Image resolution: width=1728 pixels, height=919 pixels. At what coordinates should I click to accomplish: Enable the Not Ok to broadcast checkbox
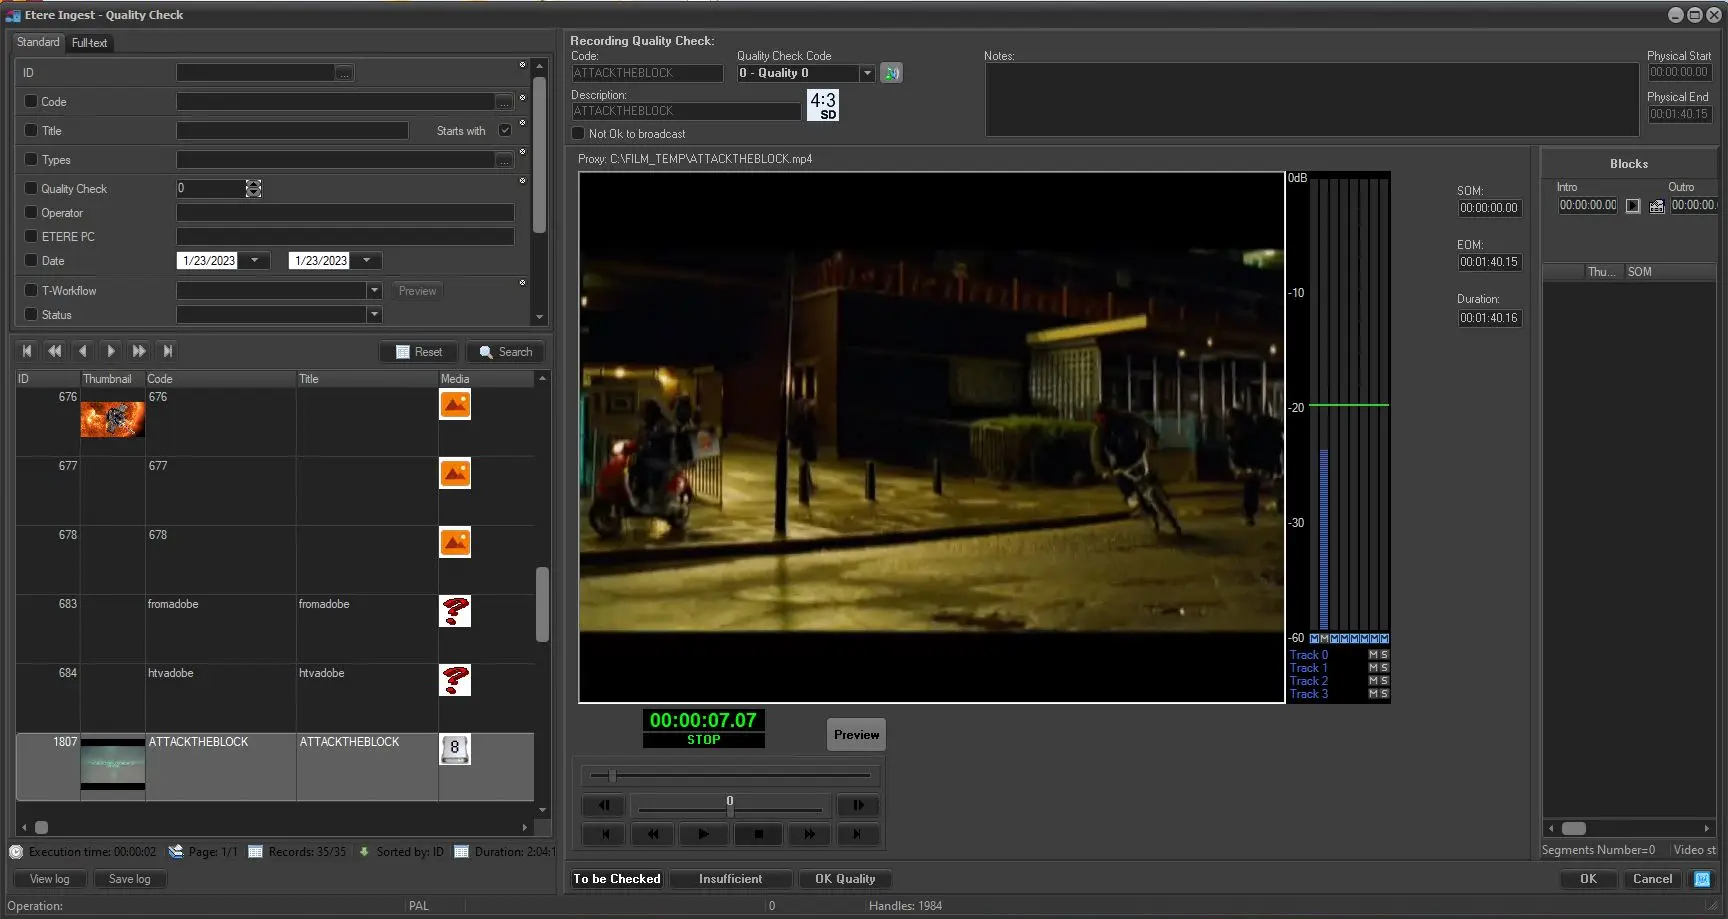pyautogui.click(x=578, y=134)
